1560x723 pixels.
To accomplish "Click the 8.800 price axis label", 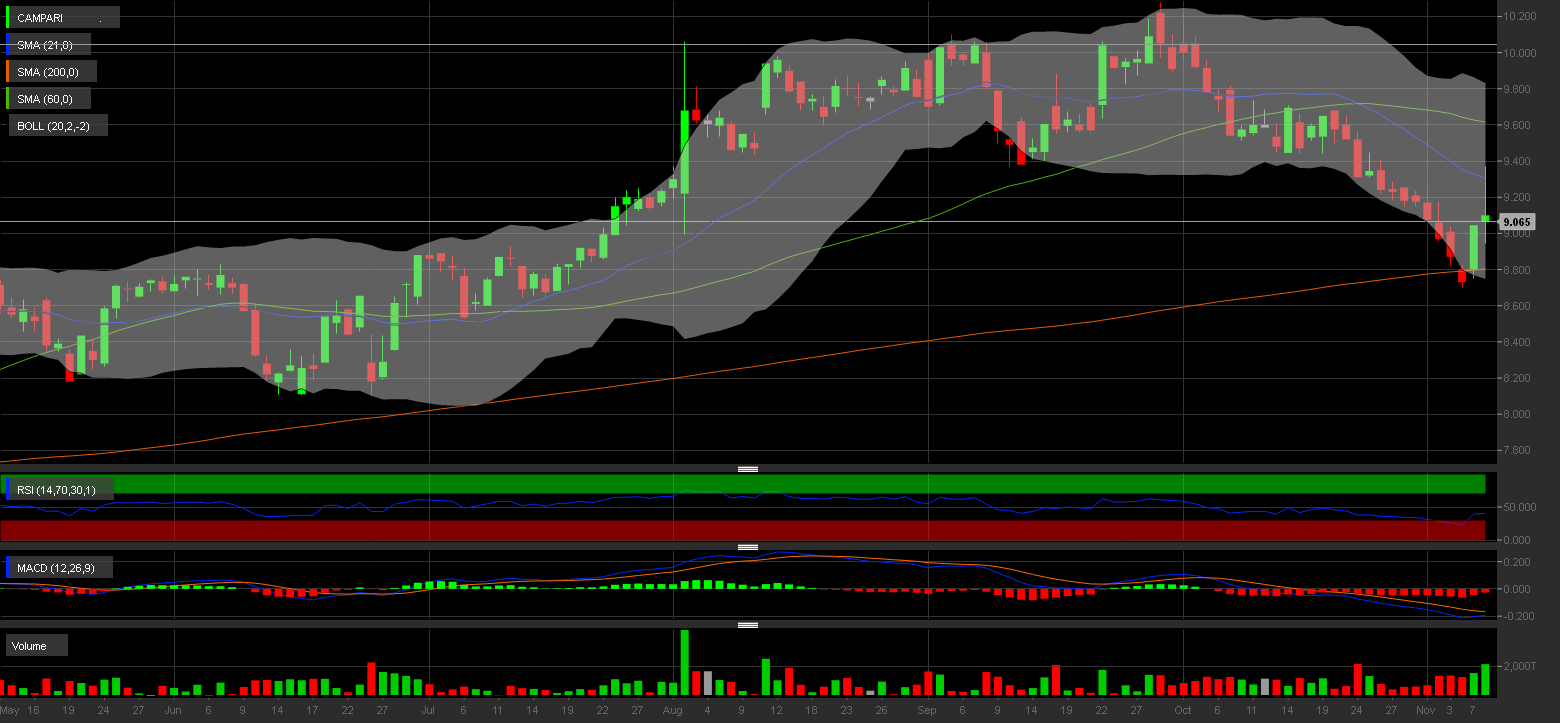I will pos(1519,270).
